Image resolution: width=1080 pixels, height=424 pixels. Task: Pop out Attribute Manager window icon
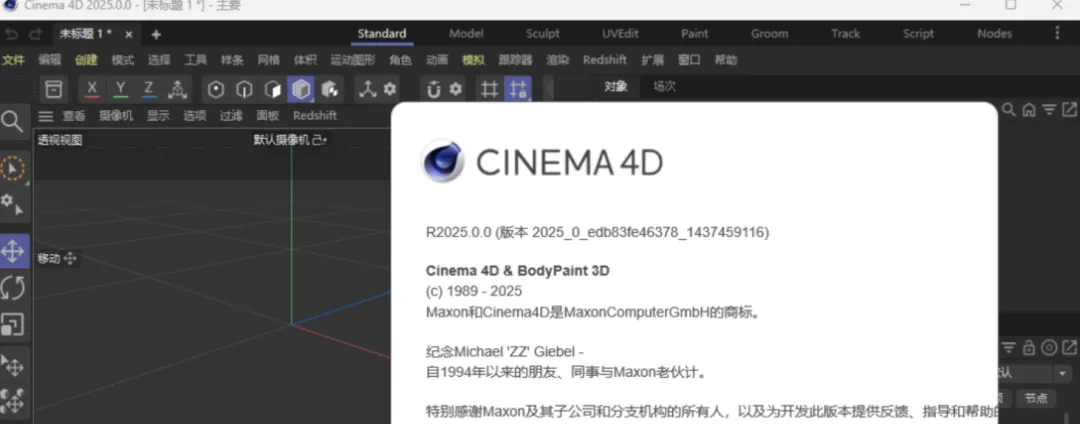click(x=1069, y=348)
